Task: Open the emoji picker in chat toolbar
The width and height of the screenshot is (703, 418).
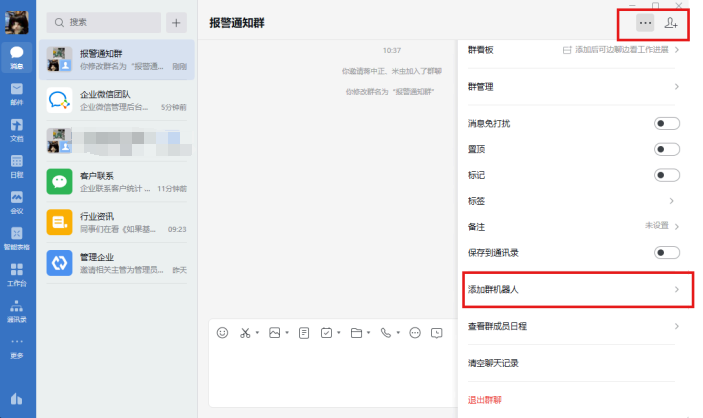Action: [x=222, y=333]
